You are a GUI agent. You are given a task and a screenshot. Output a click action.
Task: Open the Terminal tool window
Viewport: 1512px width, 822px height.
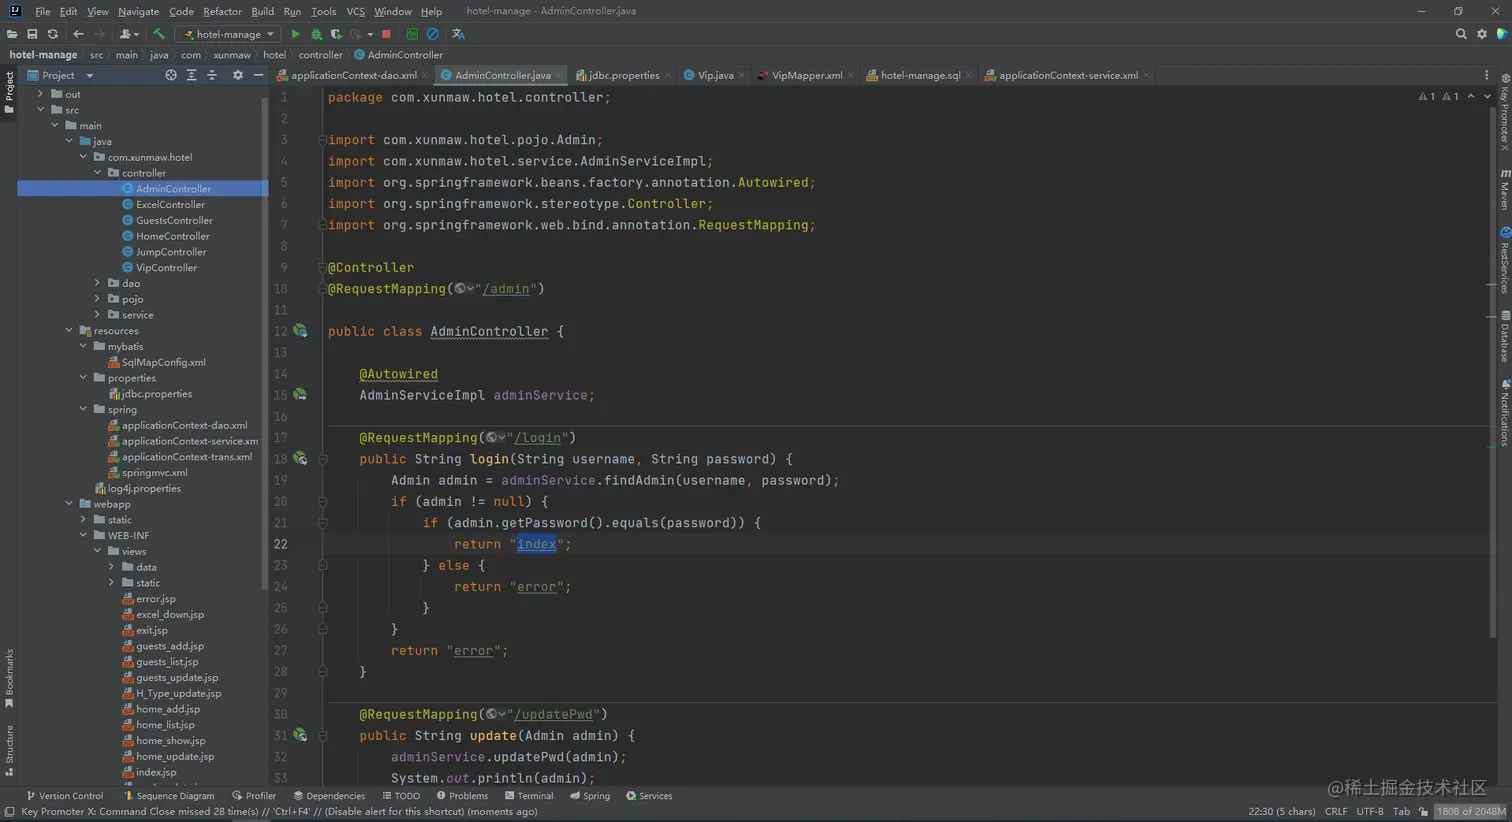(529, 796)
